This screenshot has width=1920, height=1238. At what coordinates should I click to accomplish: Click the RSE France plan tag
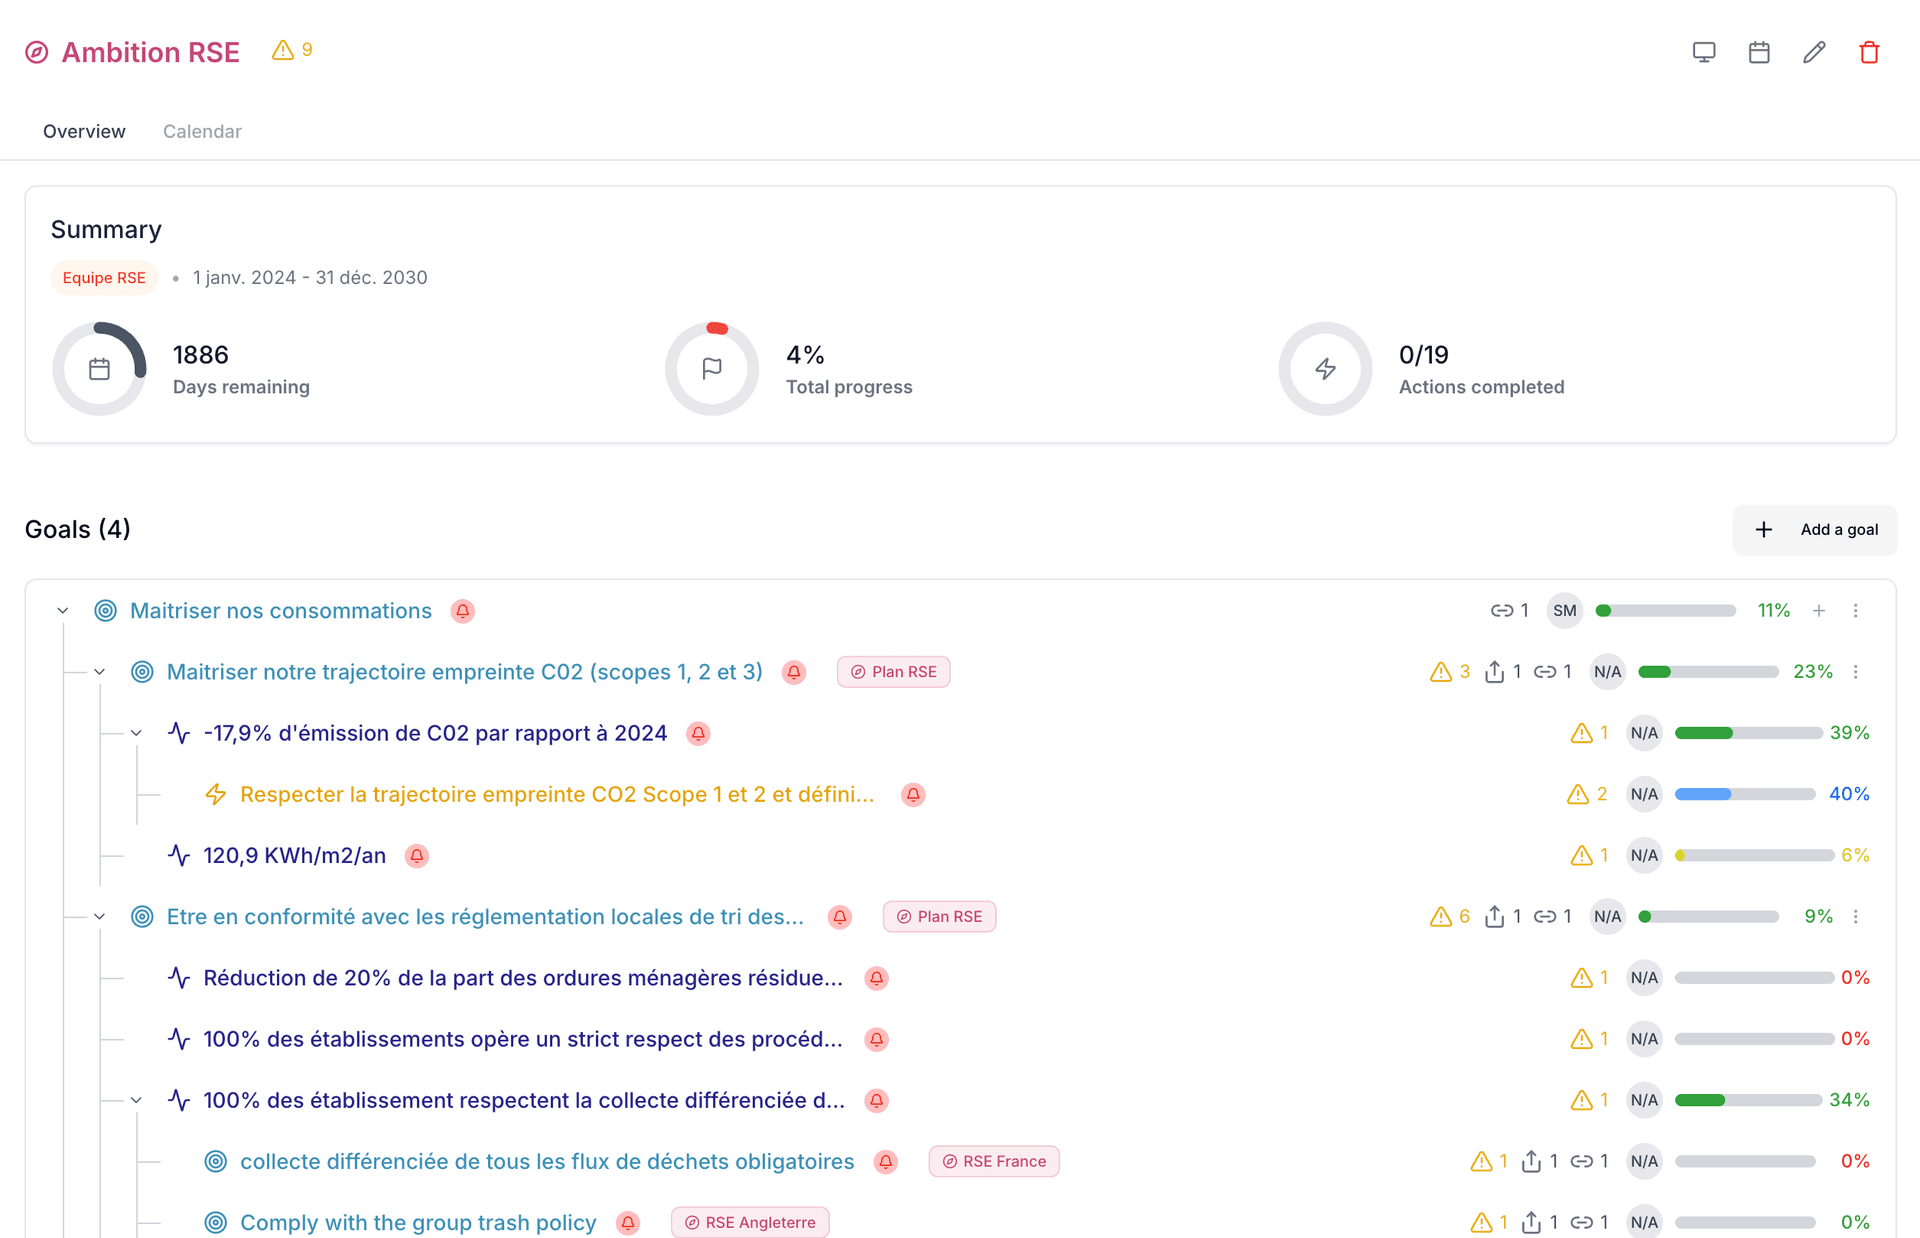994,1162
